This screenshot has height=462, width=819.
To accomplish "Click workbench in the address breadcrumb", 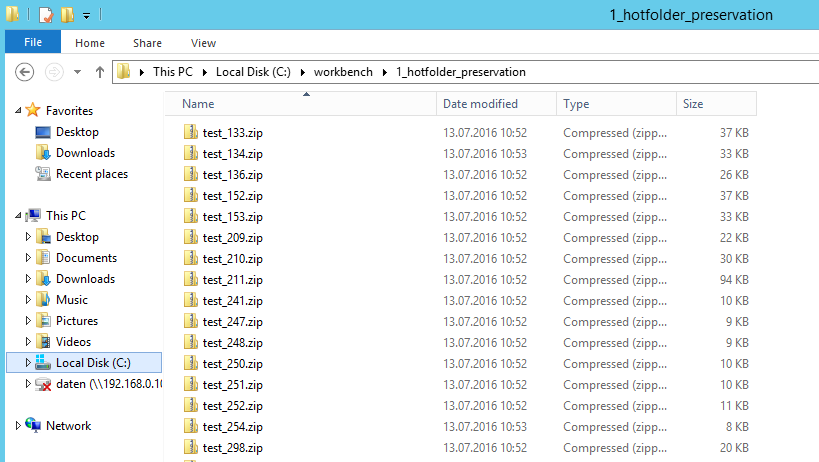I will 342,72.
